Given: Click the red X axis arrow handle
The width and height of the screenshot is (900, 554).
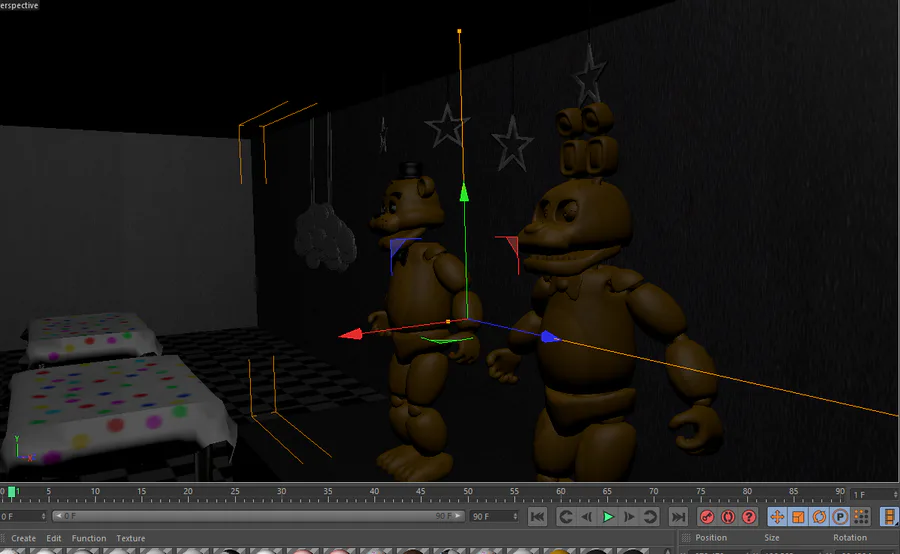Looking at the screenshot, I should [351, 334].
